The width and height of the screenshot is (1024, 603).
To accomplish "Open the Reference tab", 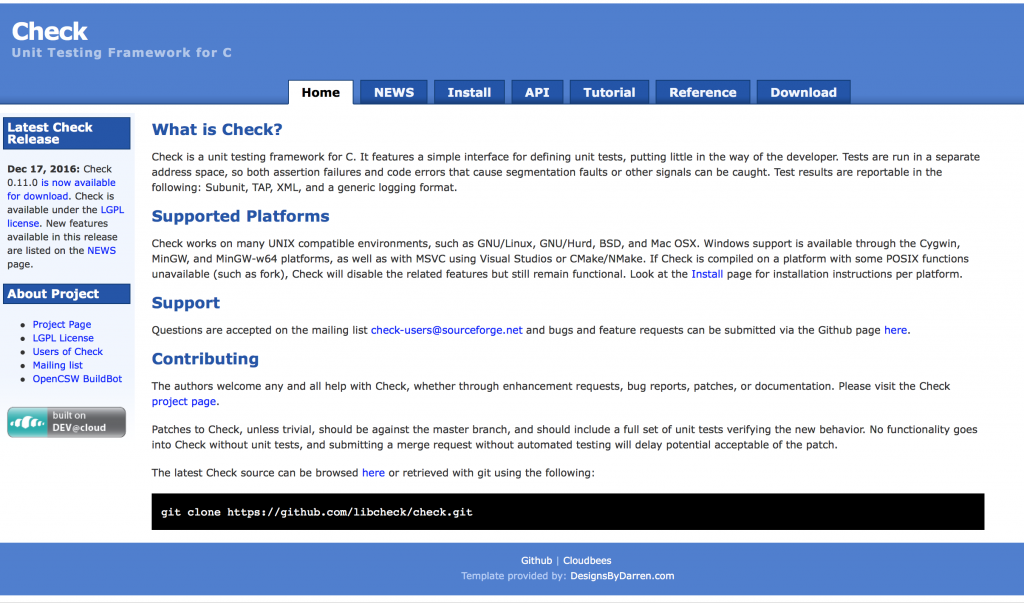I will (x=702, y=92).
